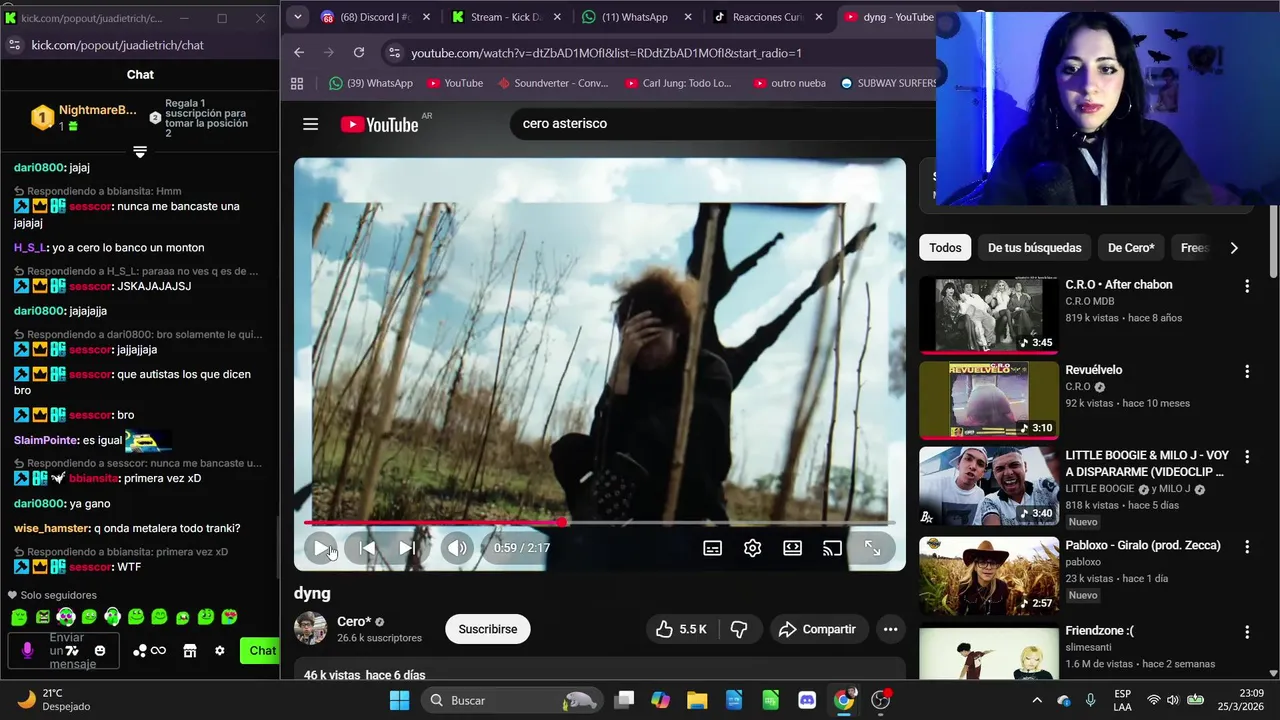Cast the video to a TV
Image resolution: width=1280 pixels, height=720 pixels.
[x=832, y=548]
